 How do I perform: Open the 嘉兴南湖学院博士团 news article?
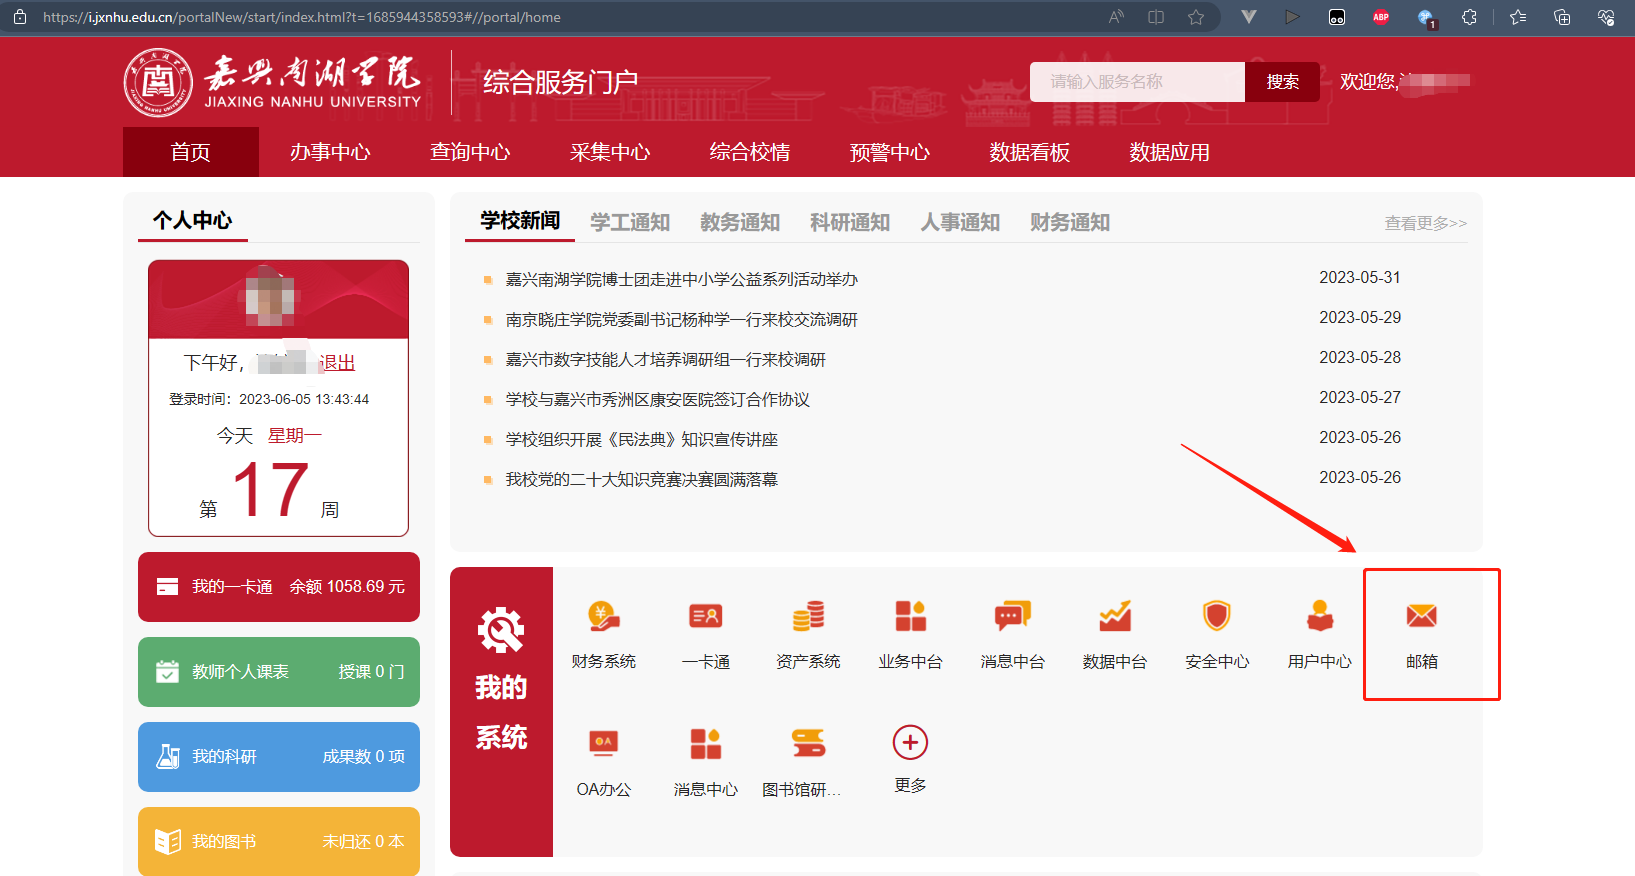coord(681,279)
